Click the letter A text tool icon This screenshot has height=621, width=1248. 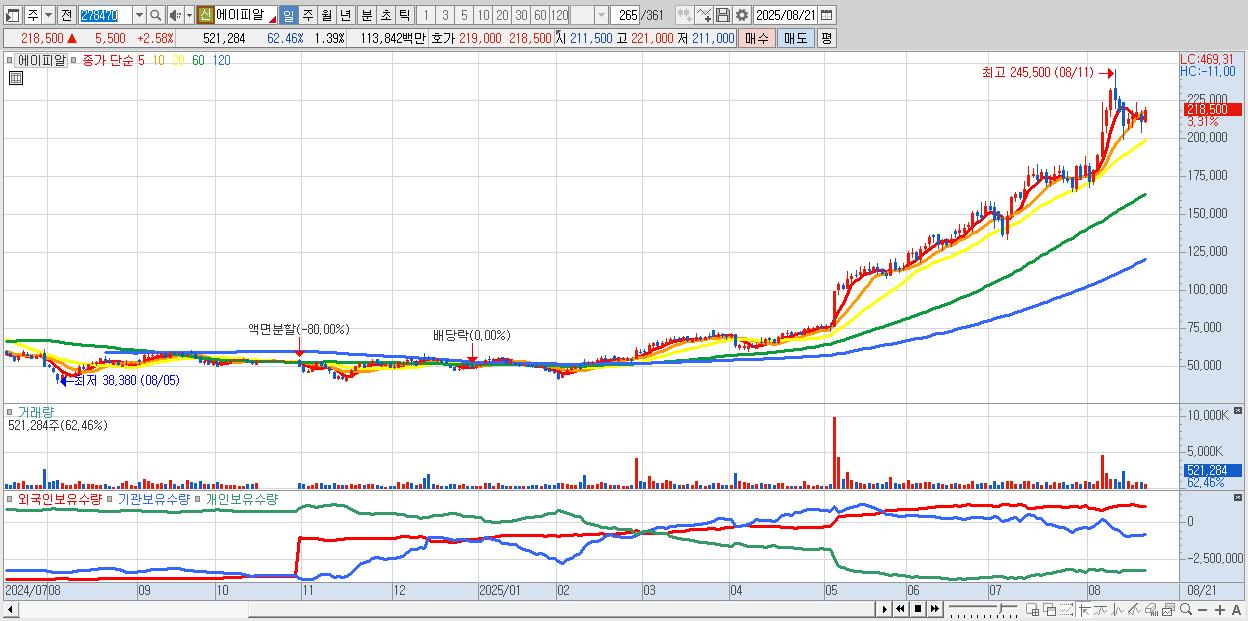coord(1236,609)
